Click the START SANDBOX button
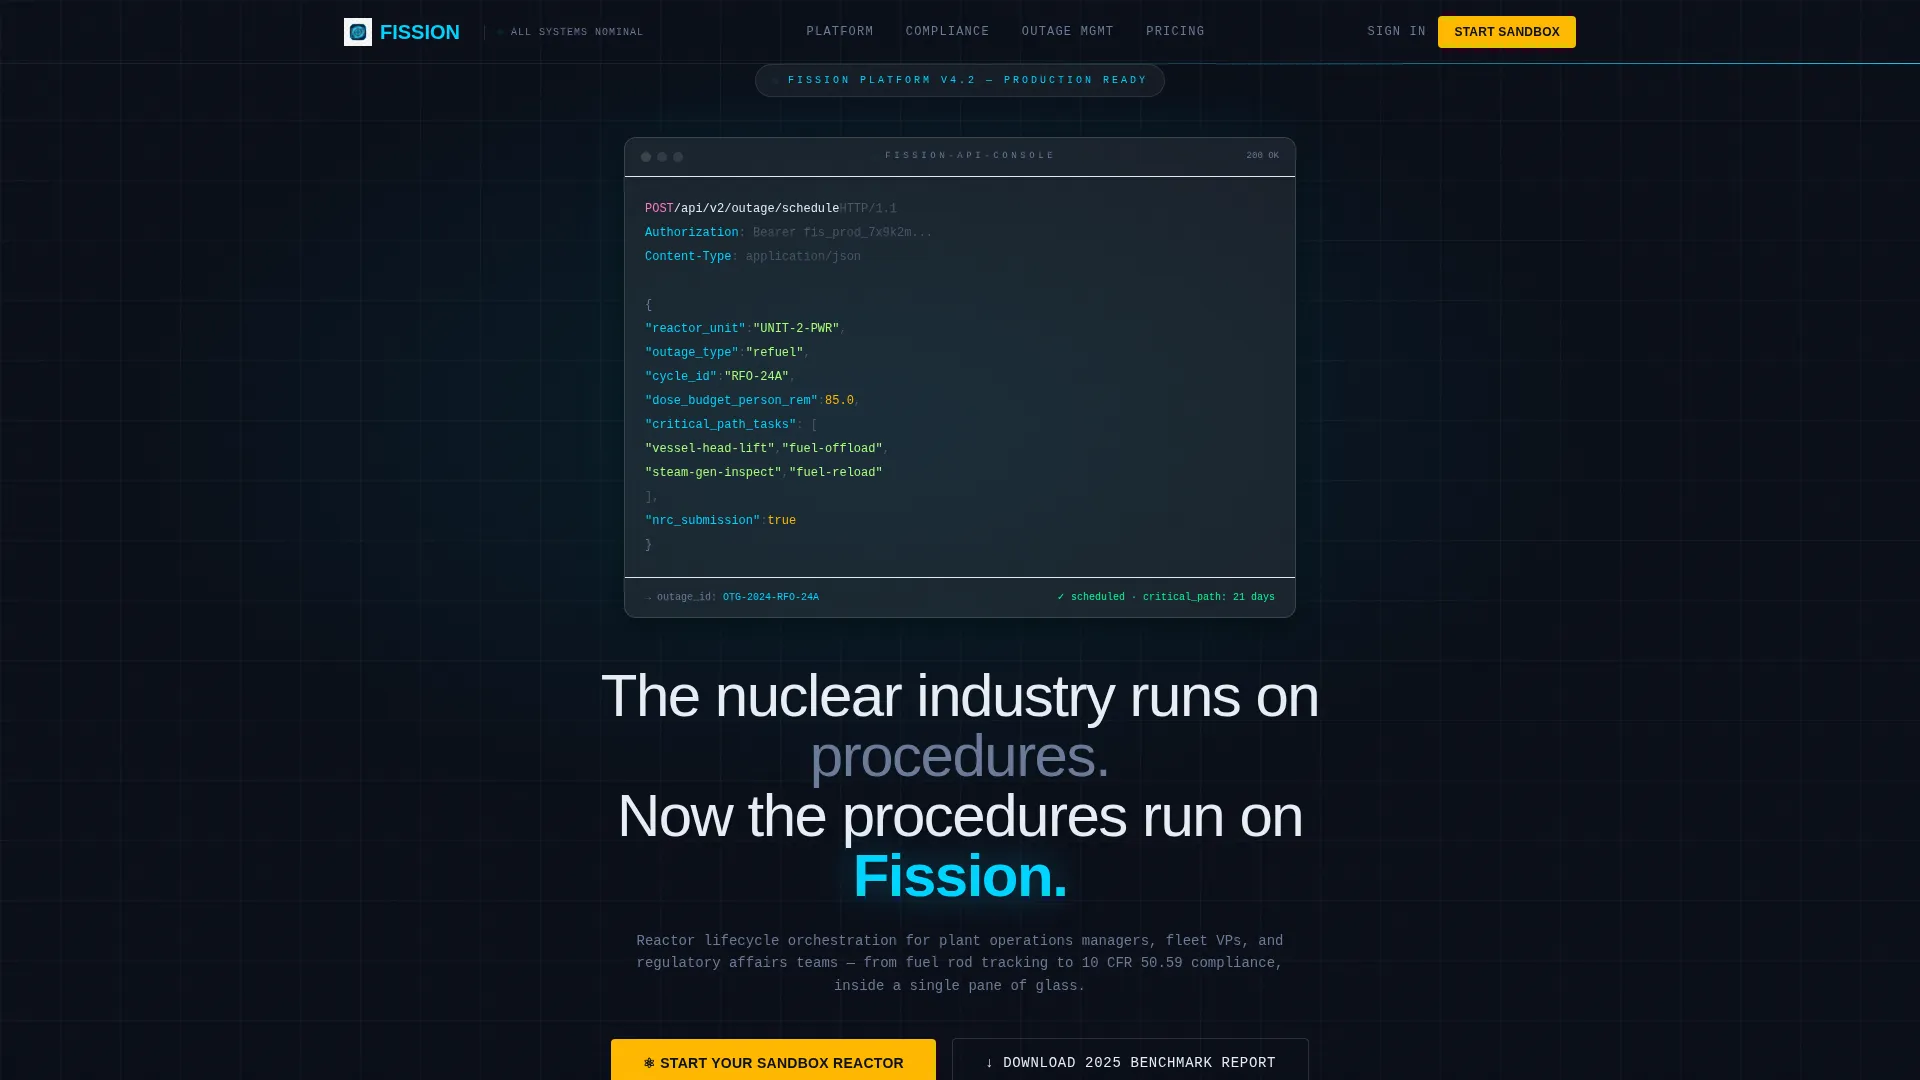The image size is (1920, 1080). coord(1507,32)
